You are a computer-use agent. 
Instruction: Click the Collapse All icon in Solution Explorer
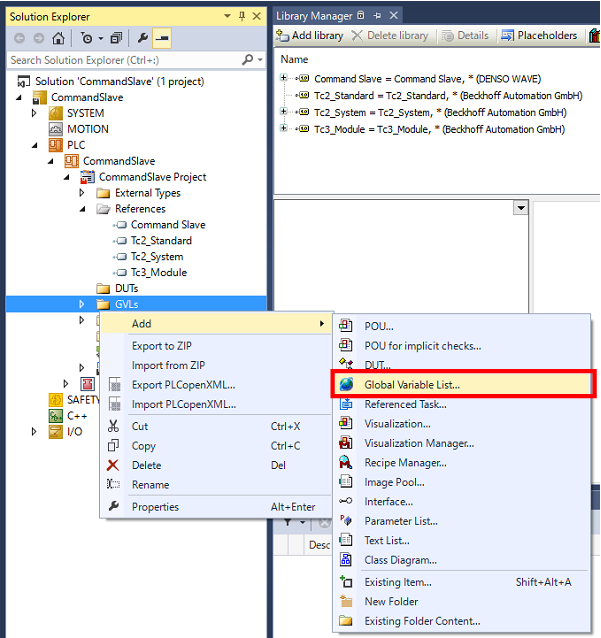(x=116, y=38)
